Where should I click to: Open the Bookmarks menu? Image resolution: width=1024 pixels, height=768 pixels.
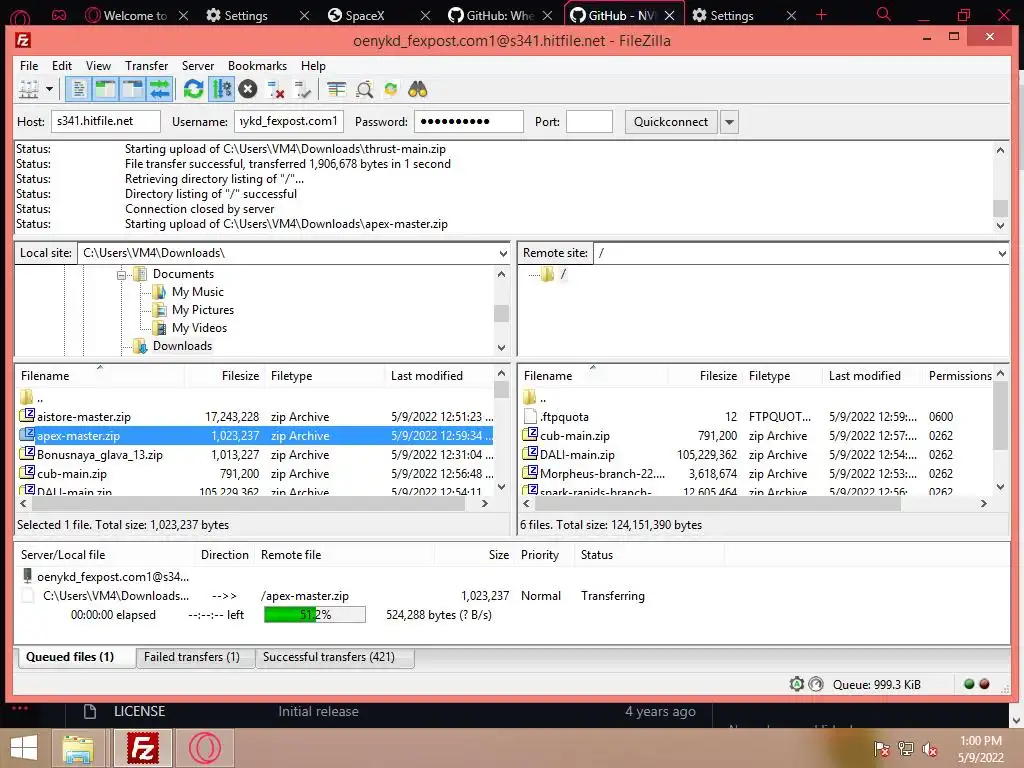tap(257, 65)
